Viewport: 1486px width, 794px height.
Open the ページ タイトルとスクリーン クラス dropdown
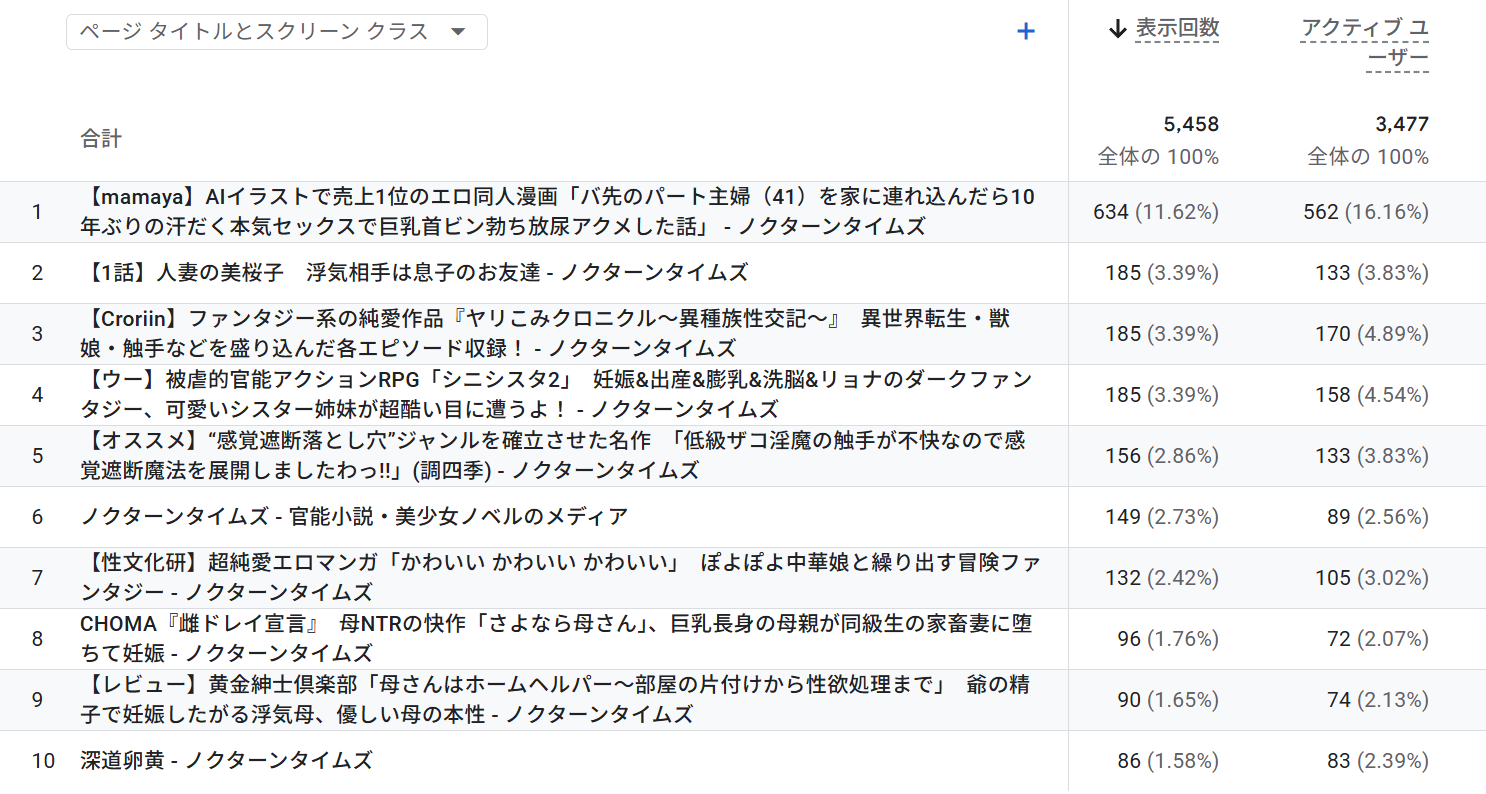click(x=276, y=32)
